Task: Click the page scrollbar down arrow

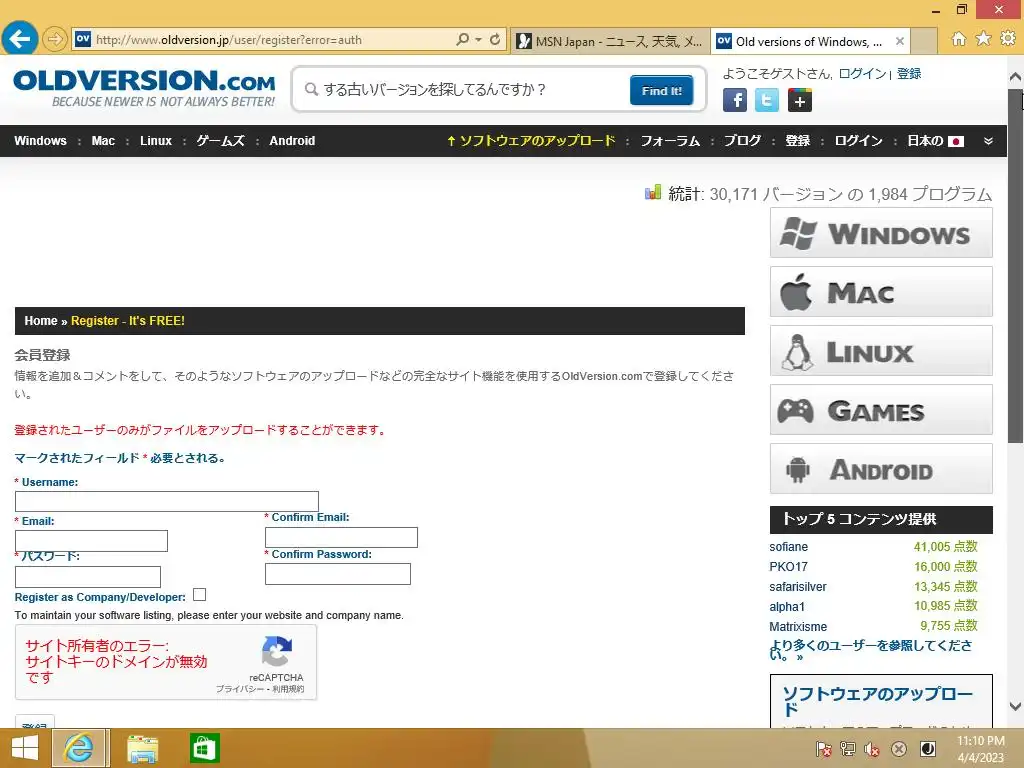Action: [x=1015, y=707]
